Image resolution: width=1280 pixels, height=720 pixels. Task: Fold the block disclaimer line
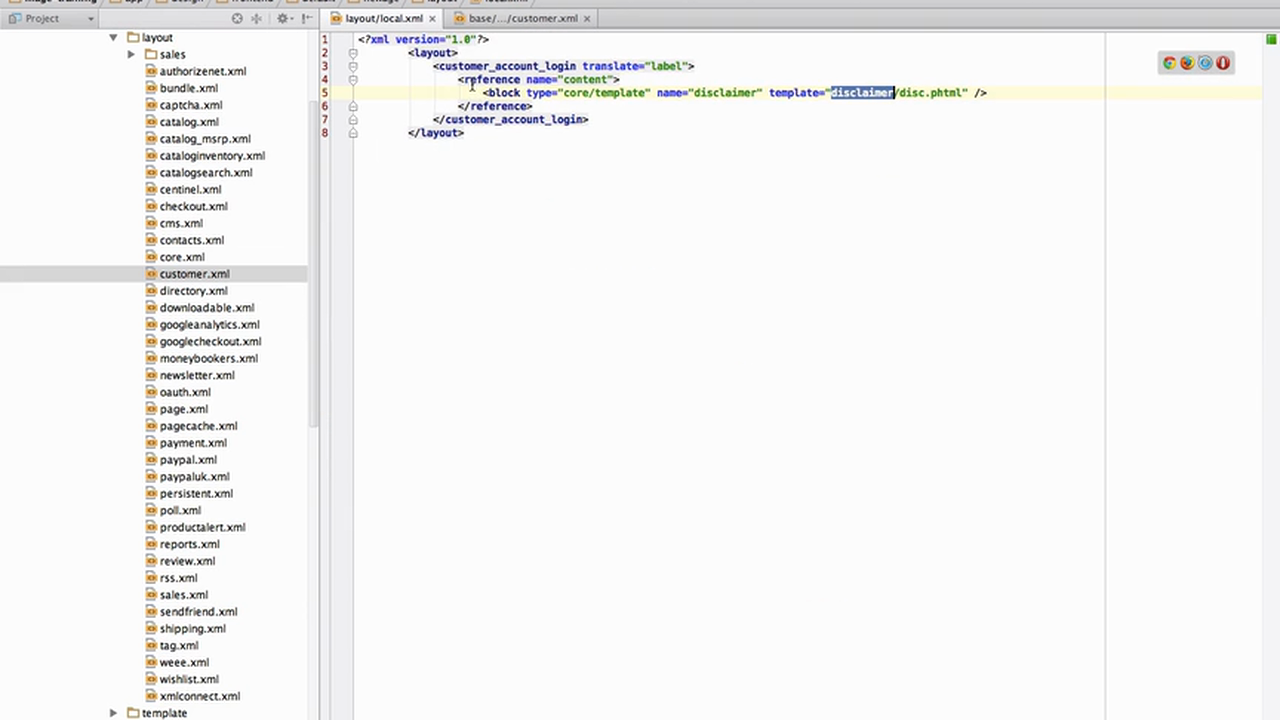tap(353, 92)
